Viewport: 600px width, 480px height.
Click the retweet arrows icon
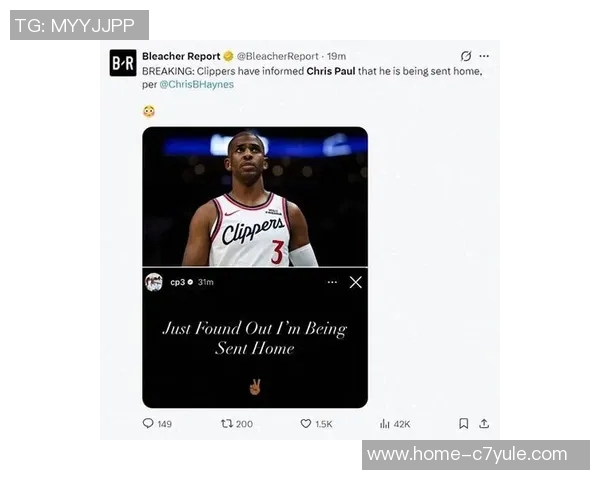click(x=227, y=423)
